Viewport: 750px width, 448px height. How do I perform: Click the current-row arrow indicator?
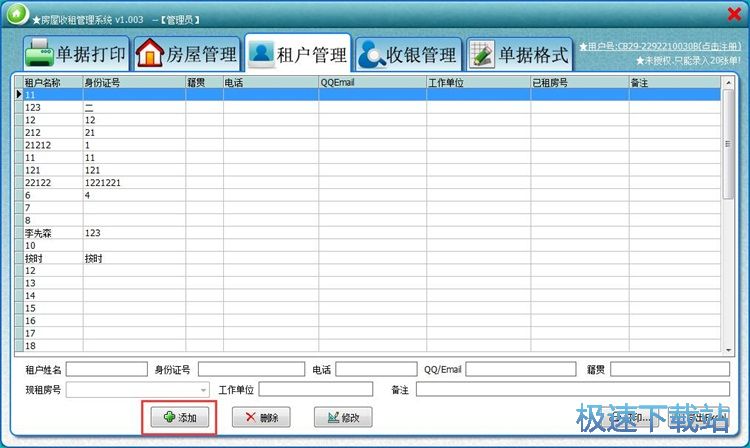19,94
